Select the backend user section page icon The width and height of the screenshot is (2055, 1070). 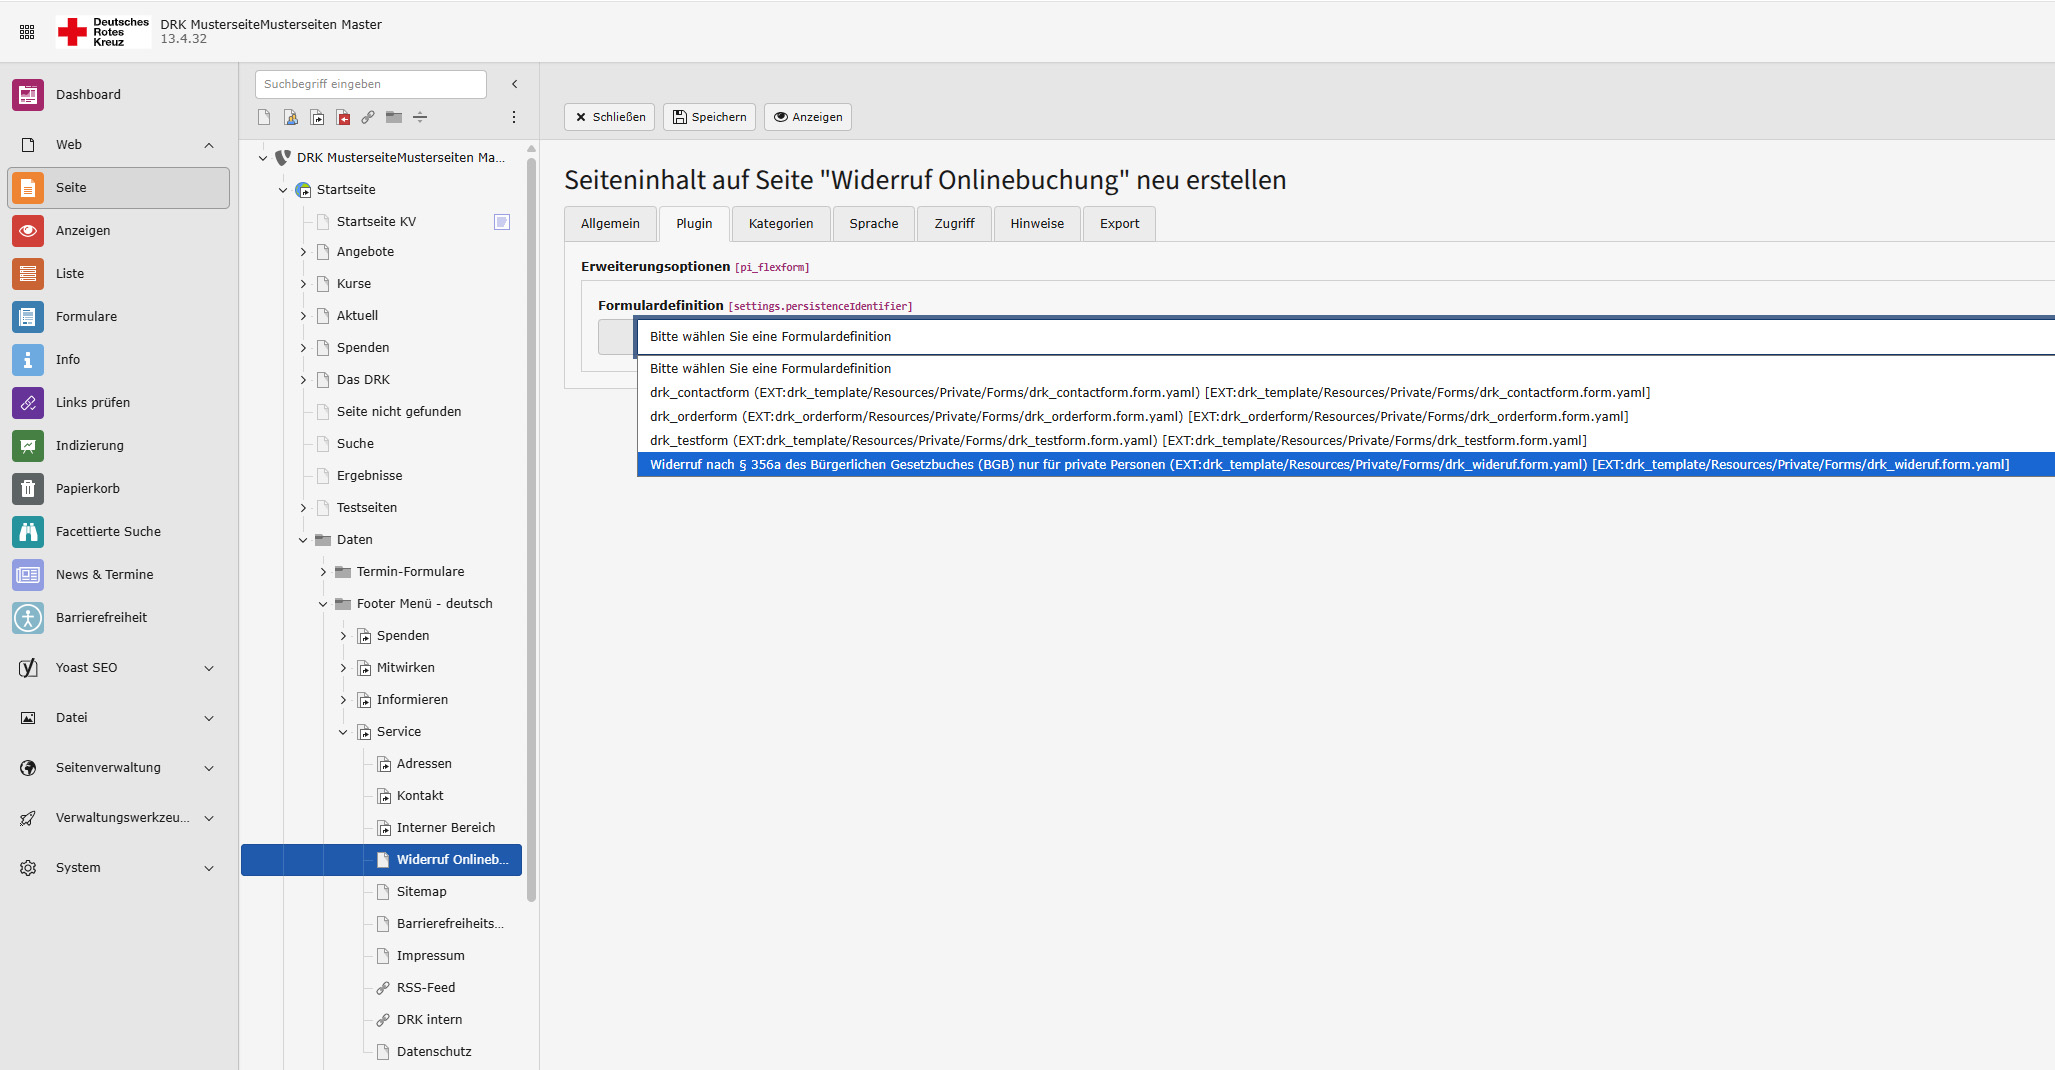(291, 117)
